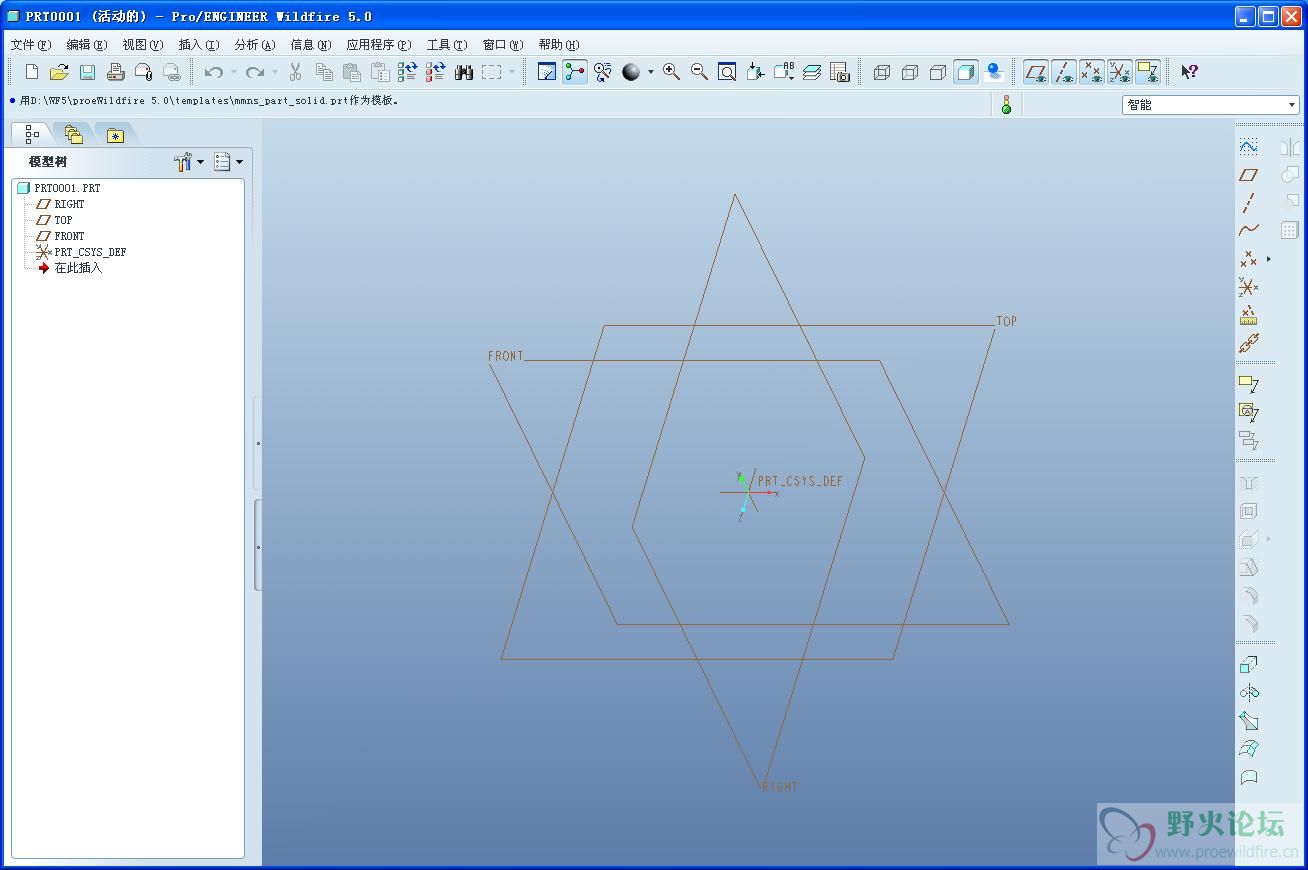Select the No Hidden display icon
Image resolution: width=1308 pixels, height=870 pixels.
click(x=937, y=72)
